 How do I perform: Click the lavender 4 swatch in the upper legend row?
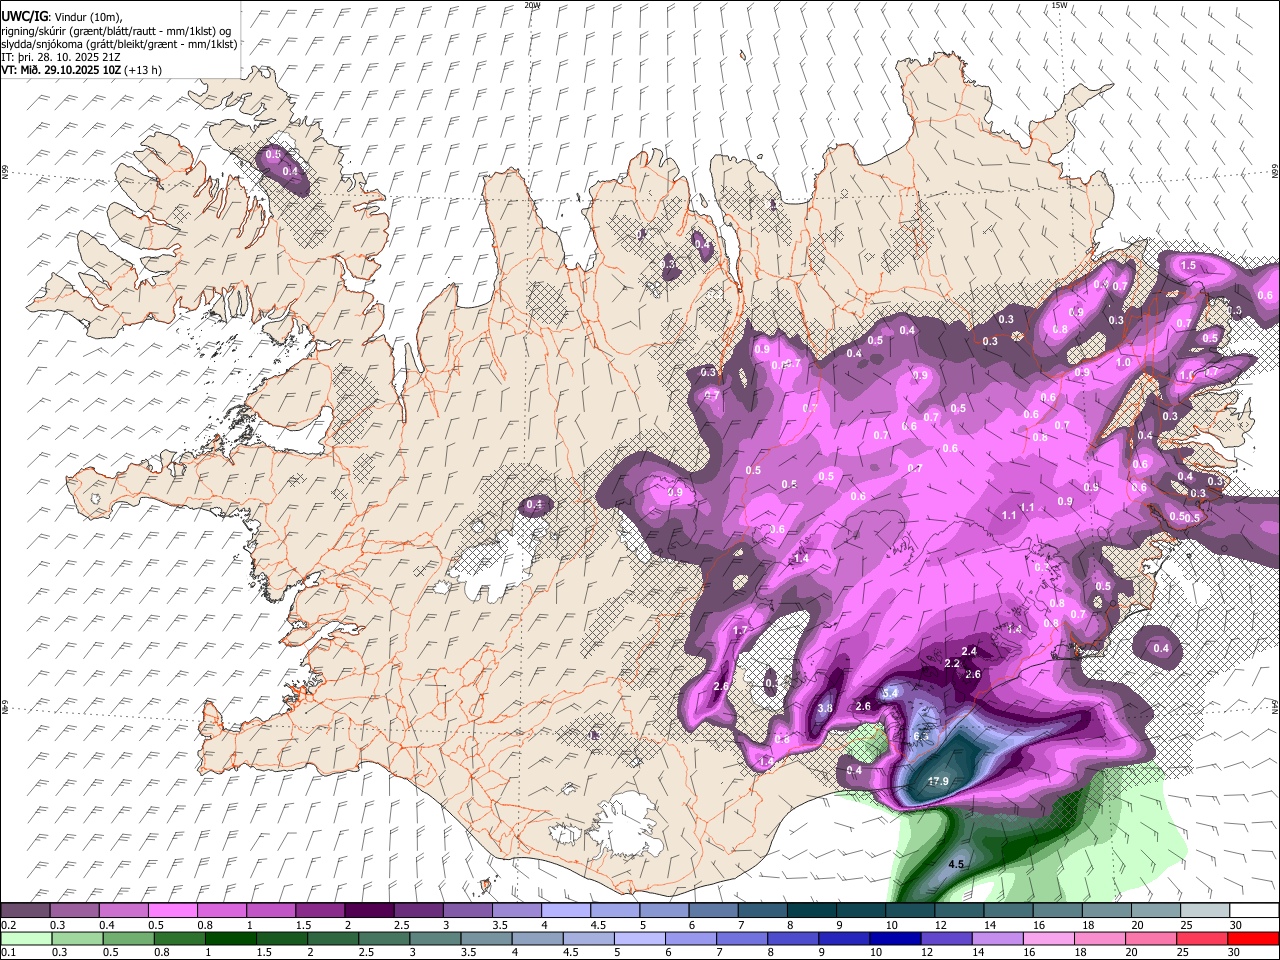click(x=565, y=910)
